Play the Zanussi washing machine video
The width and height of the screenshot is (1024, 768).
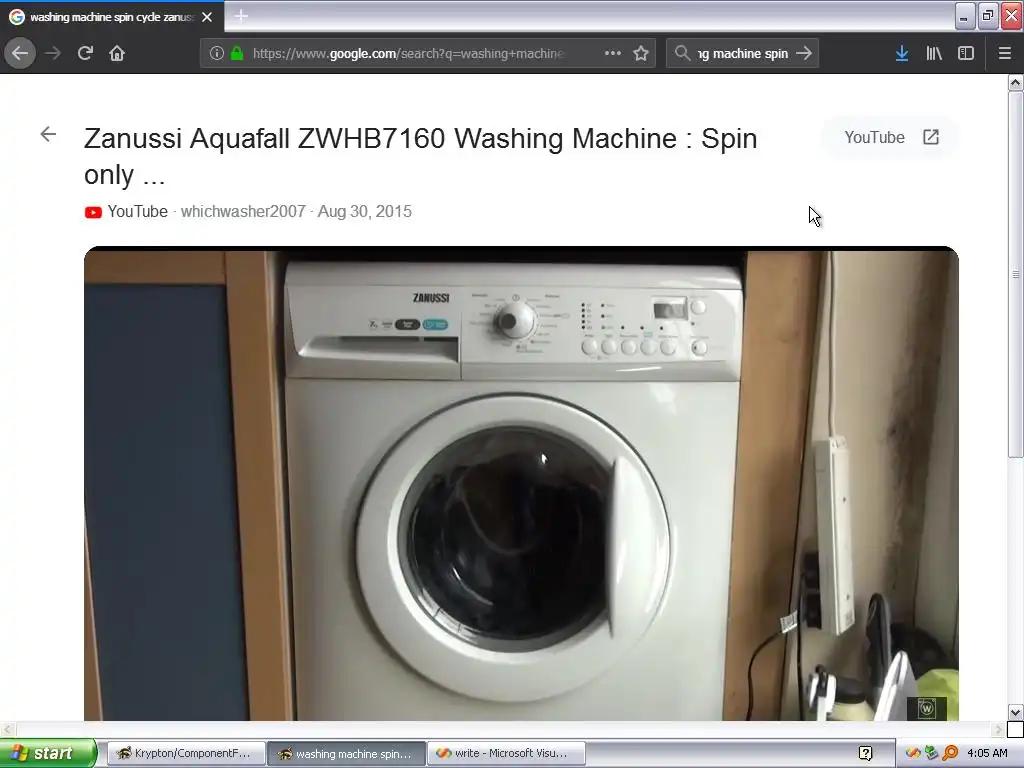521,483
